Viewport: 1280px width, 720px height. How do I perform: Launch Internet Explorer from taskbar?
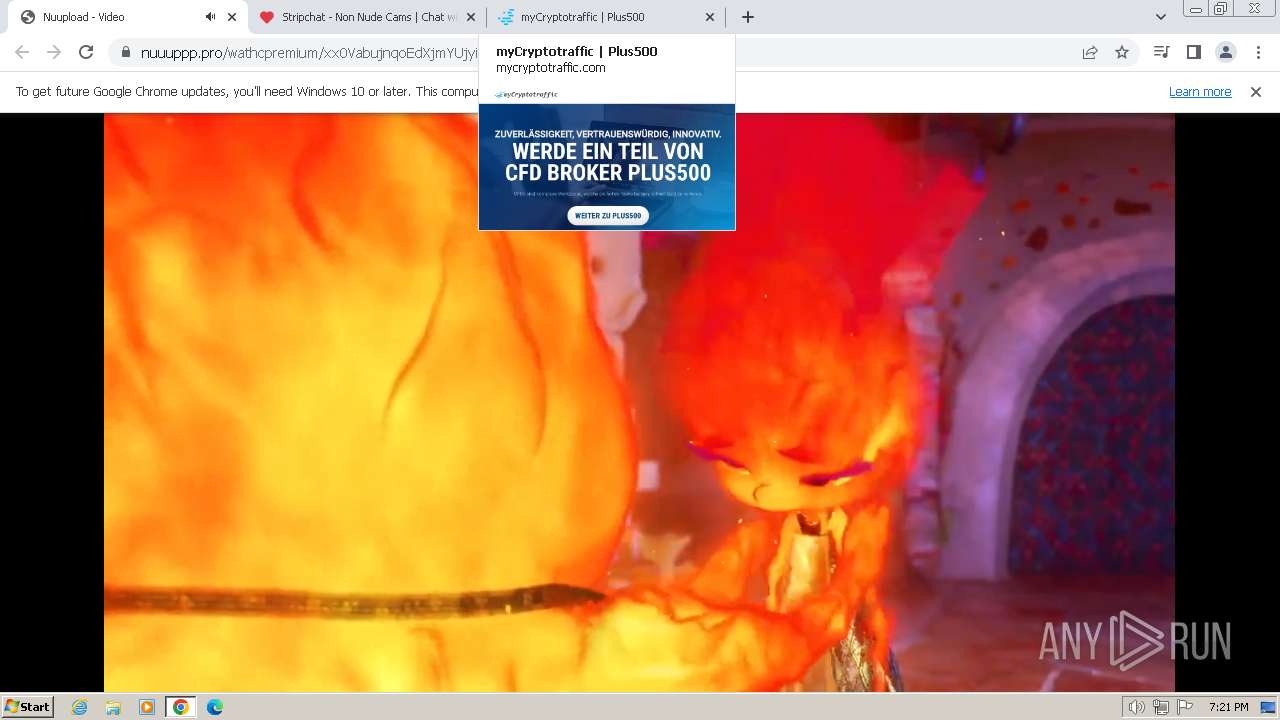80,707
